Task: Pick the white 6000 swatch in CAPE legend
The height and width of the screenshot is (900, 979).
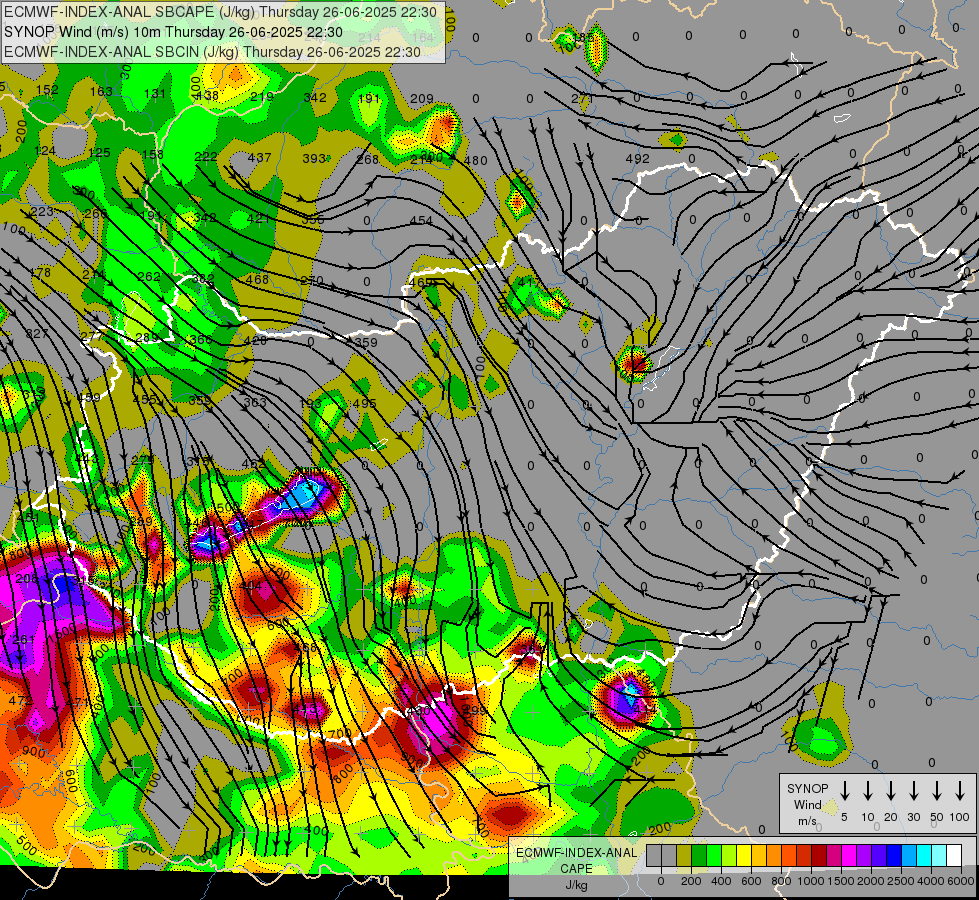Action: tap(955, 856)
